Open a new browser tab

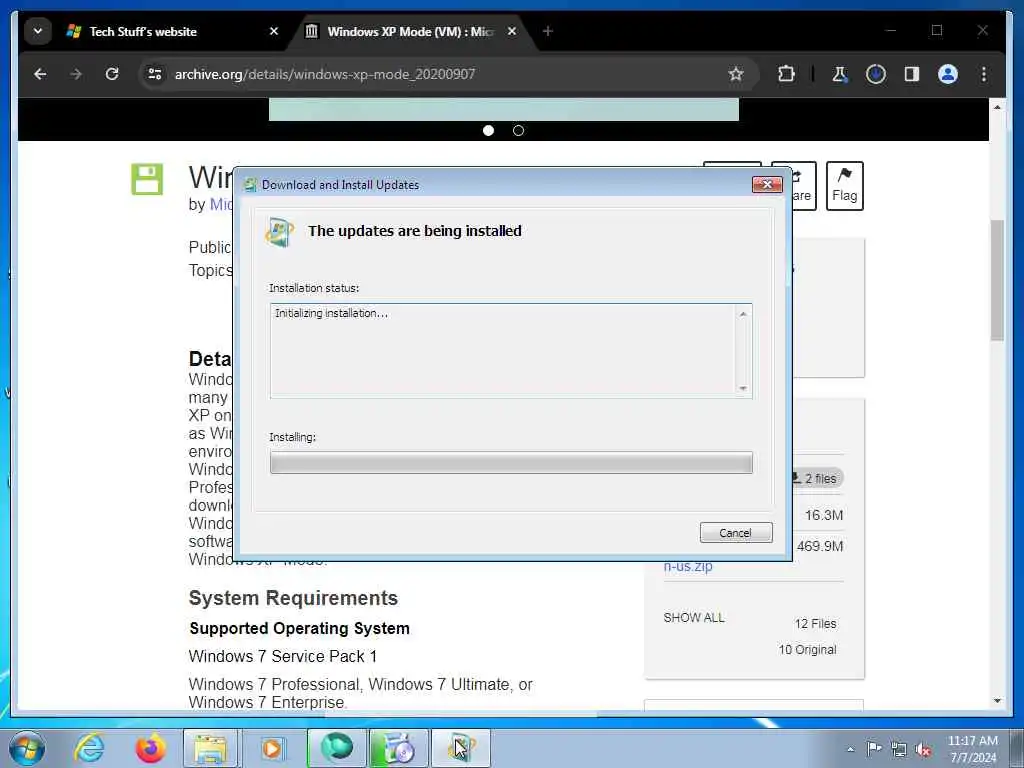click(x=548, y=31)
